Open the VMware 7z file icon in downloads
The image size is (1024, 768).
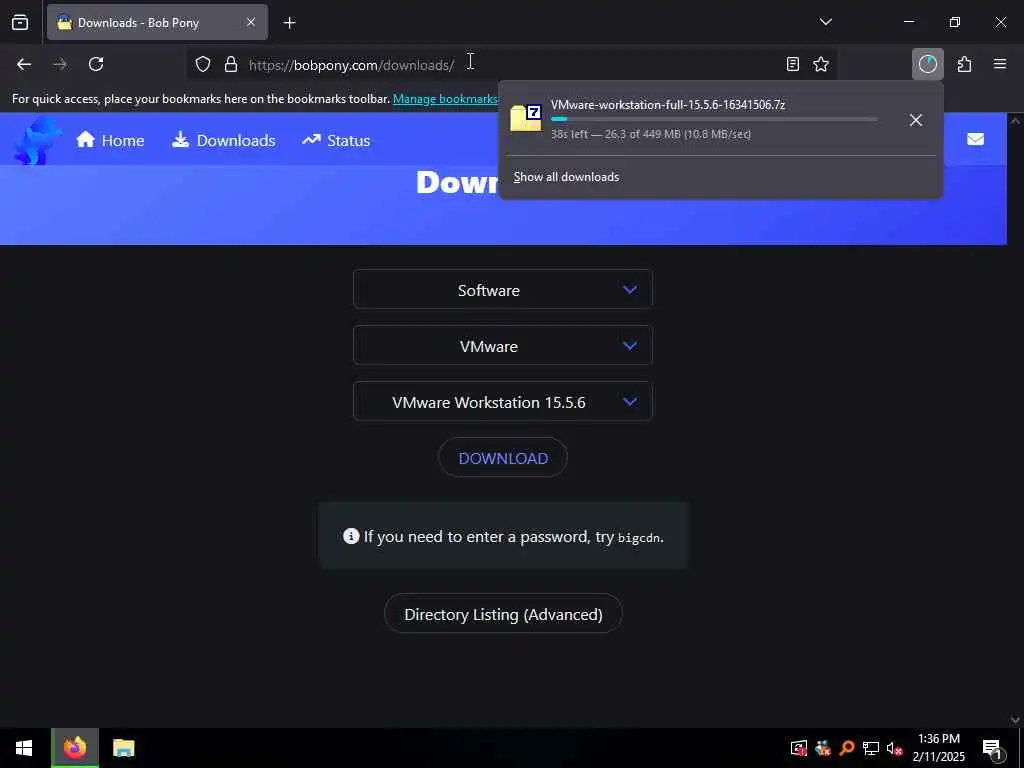(x=526, y=118)
